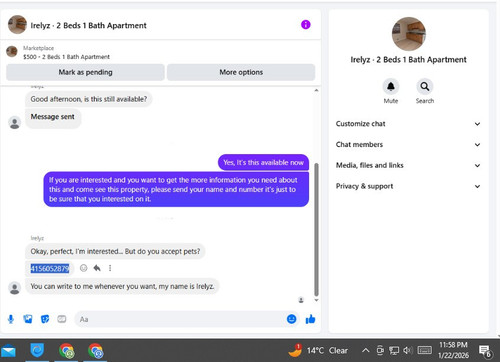Open more options for phone number message
The image size is (500, 362).
[110, 268]
